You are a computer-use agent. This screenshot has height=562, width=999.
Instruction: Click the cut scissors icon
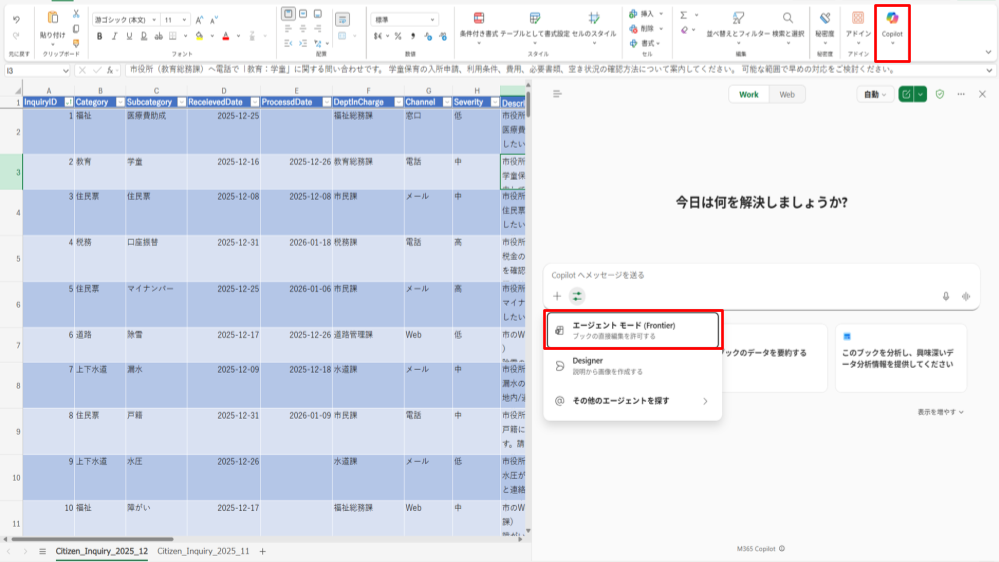(x=76, y=14)
